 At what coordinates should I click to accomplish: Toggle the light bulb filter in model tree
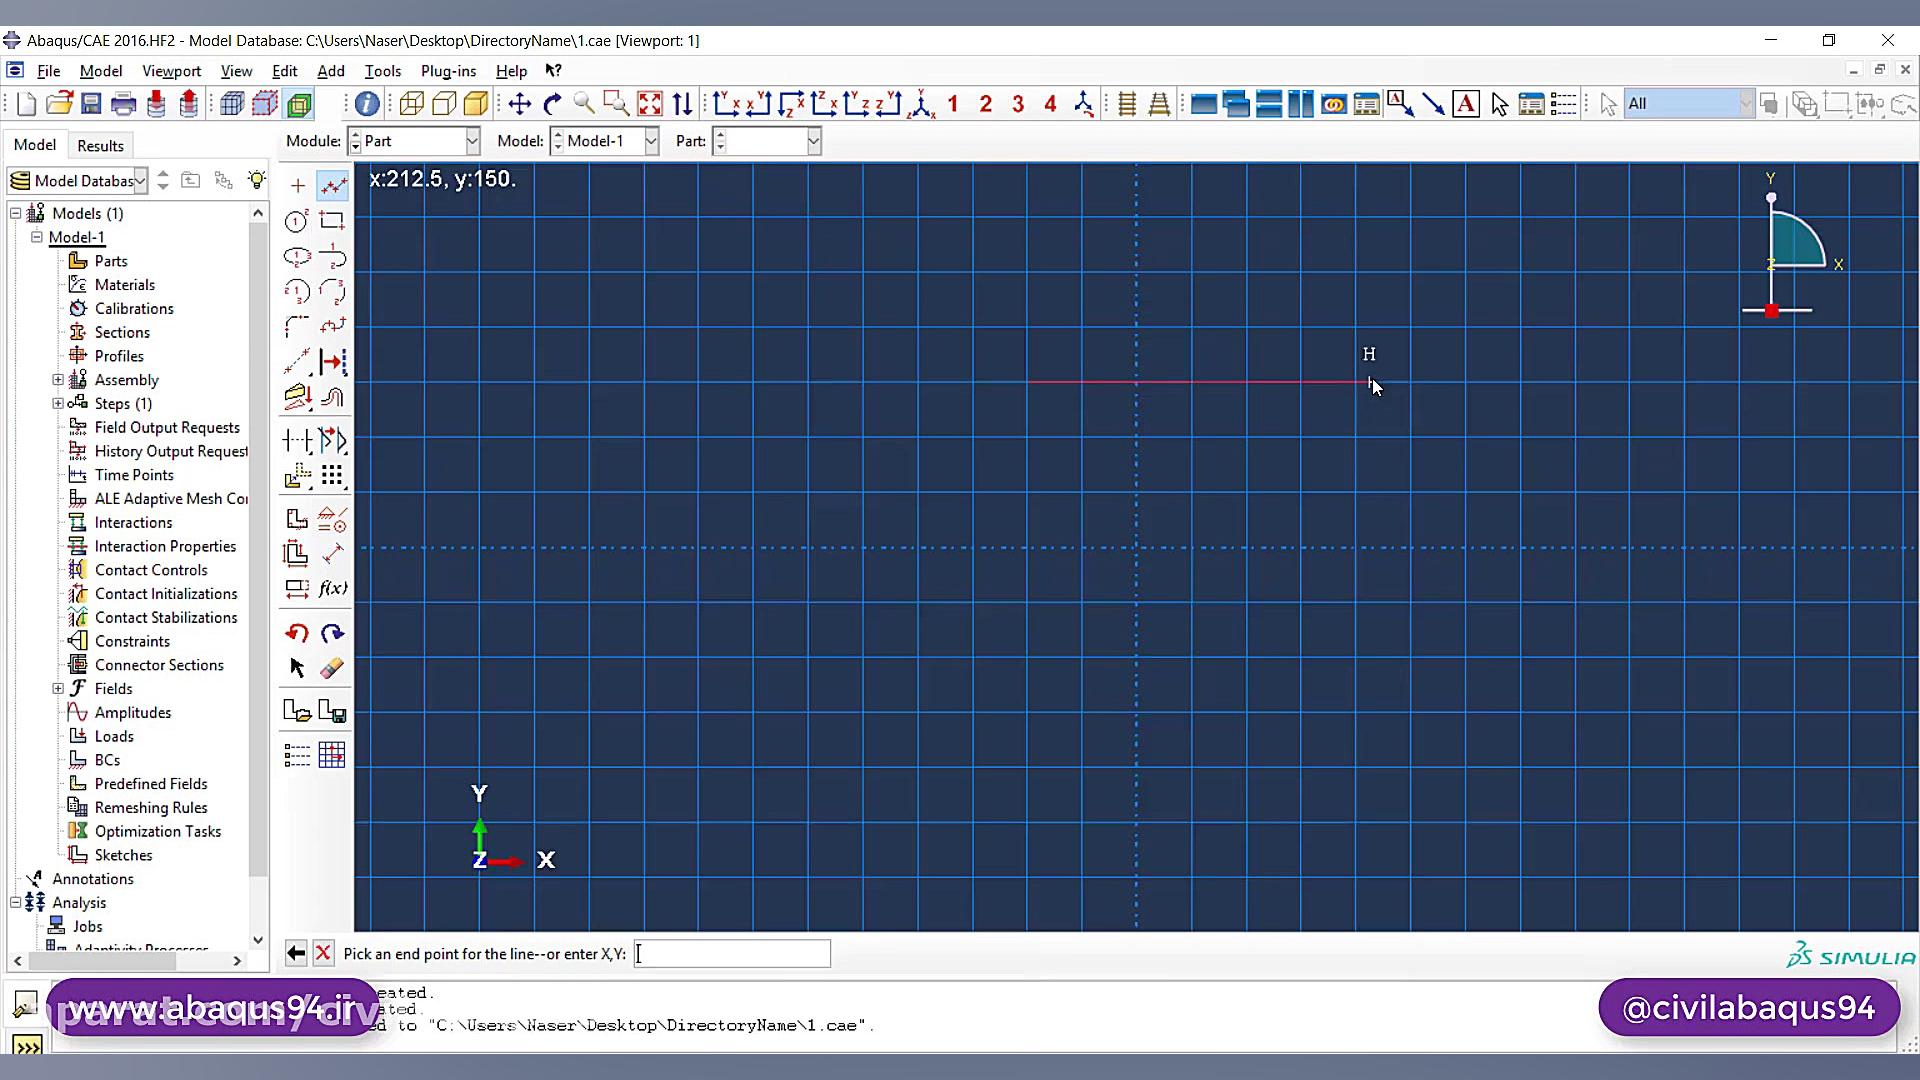tap(257, 180)
